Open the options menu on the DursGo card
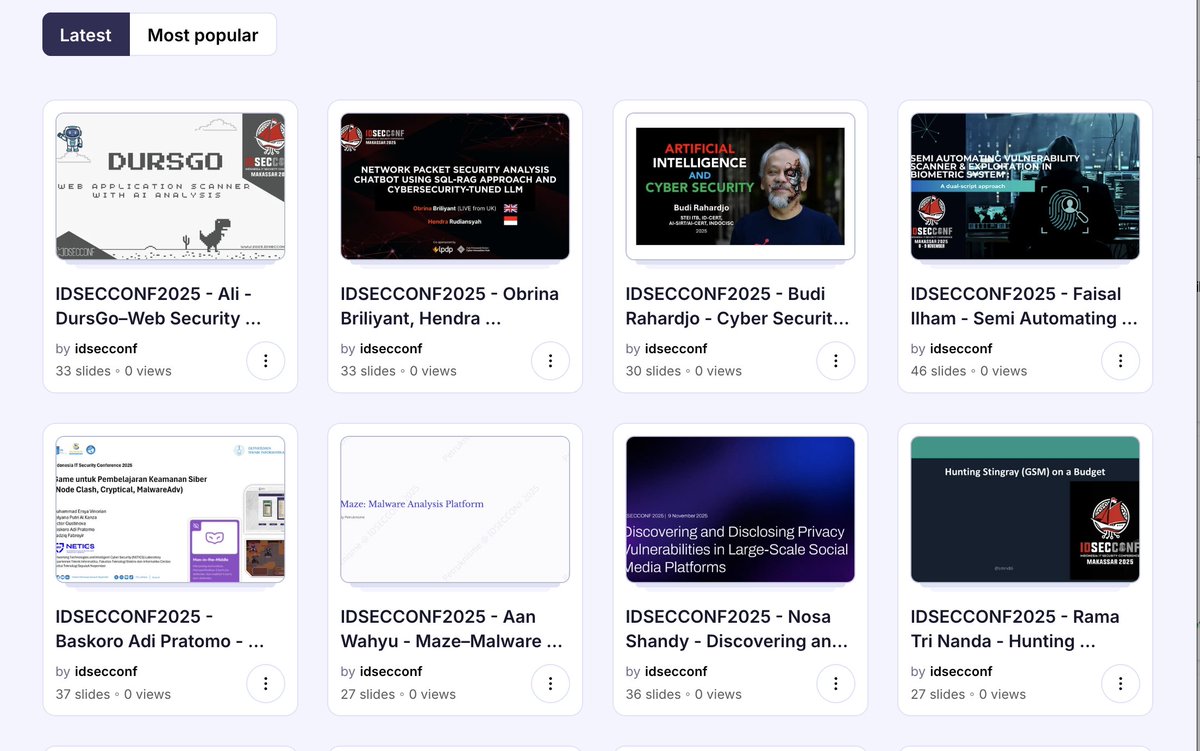1200x751 pixels. (x=265, y=360)
